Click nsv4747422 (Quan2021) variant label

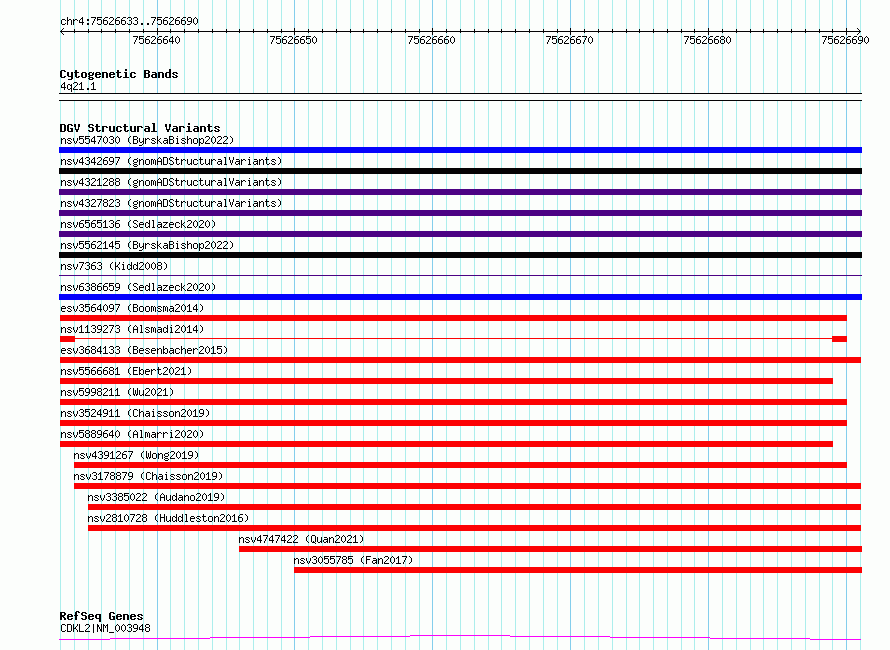(x=301, y=539)
